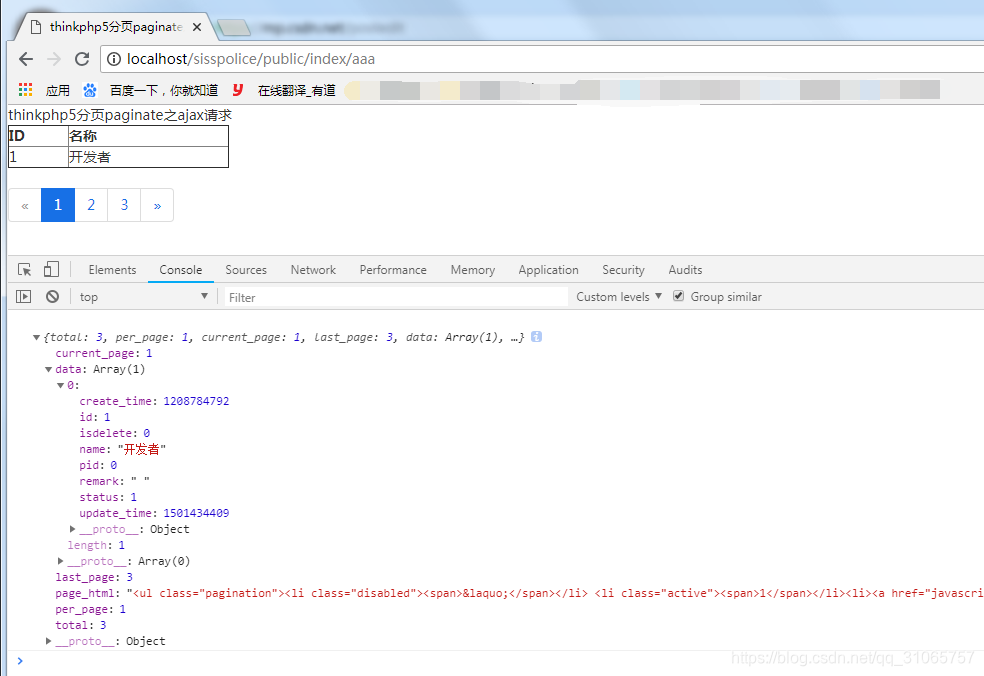
Task: Go to pagination page 3
Action: (124, 205)
